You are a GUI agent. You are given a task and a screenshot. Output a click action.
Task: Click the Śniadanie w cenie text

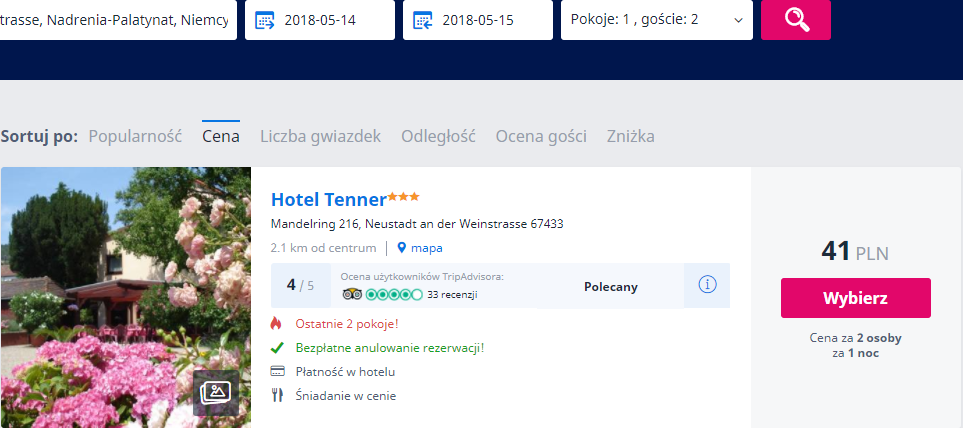tap(346, 395)
